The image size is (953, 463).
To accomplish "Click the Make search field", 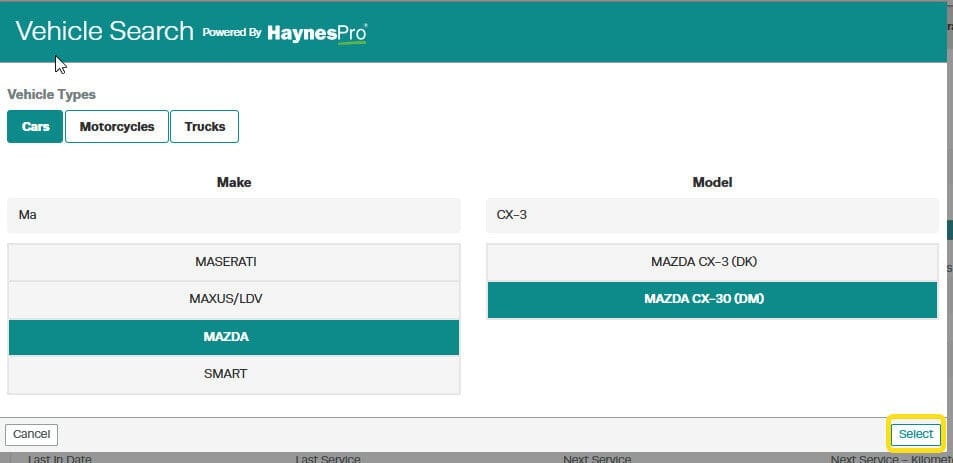I will click(x=233, y=215).
